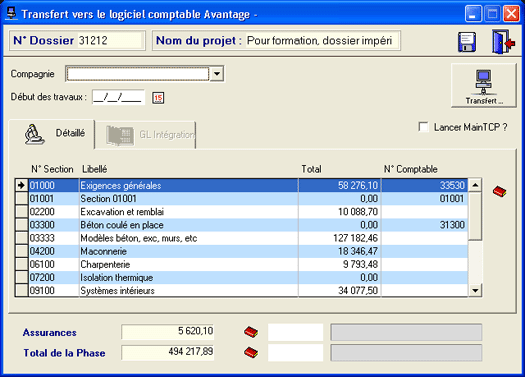Screen dimensions: 525x377
Task: Select the Systèmes intérieurs row
Action: (241, 290)
